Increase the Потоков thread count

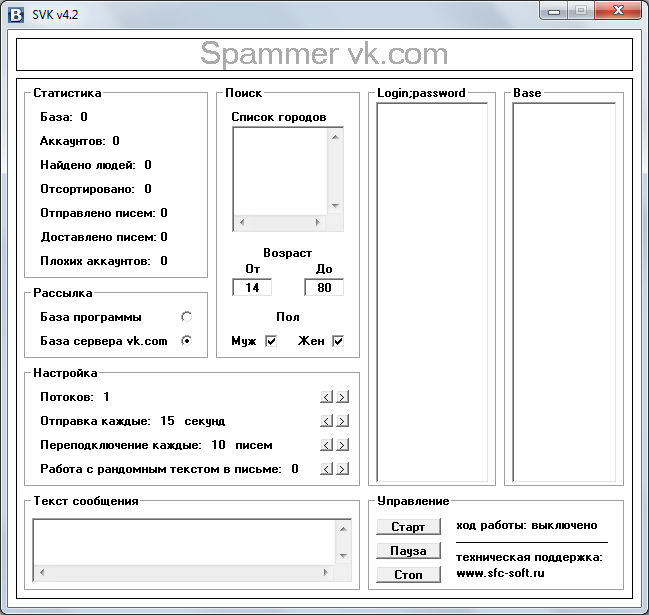coord(342,397)
